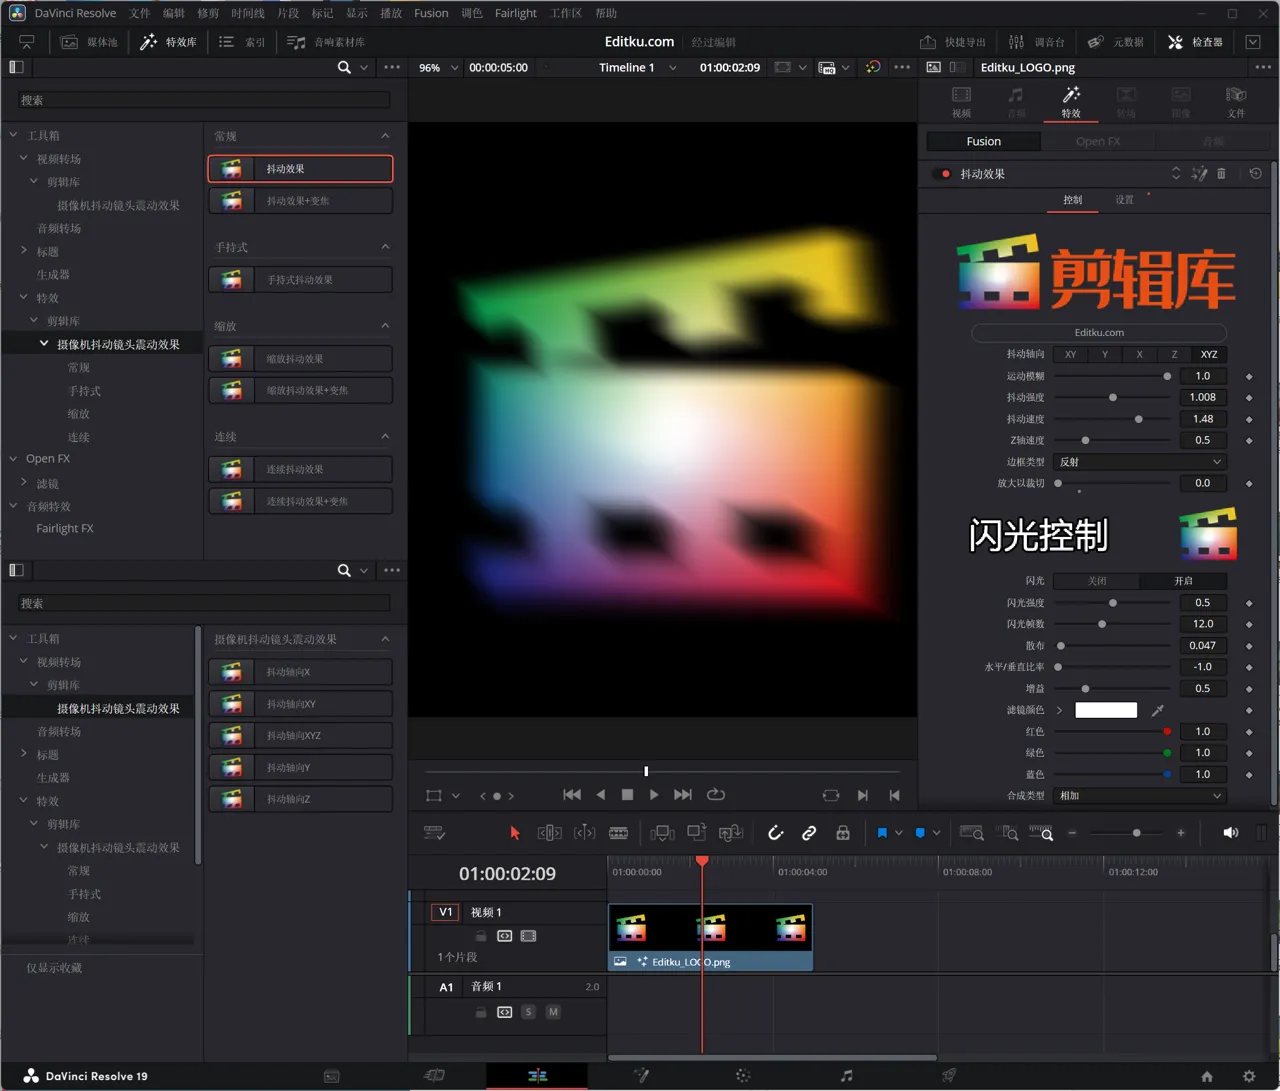Adjust the 闪光帧数 slider
Viewport: 1280px width, 1091px height.
[x=1102, y=624]
